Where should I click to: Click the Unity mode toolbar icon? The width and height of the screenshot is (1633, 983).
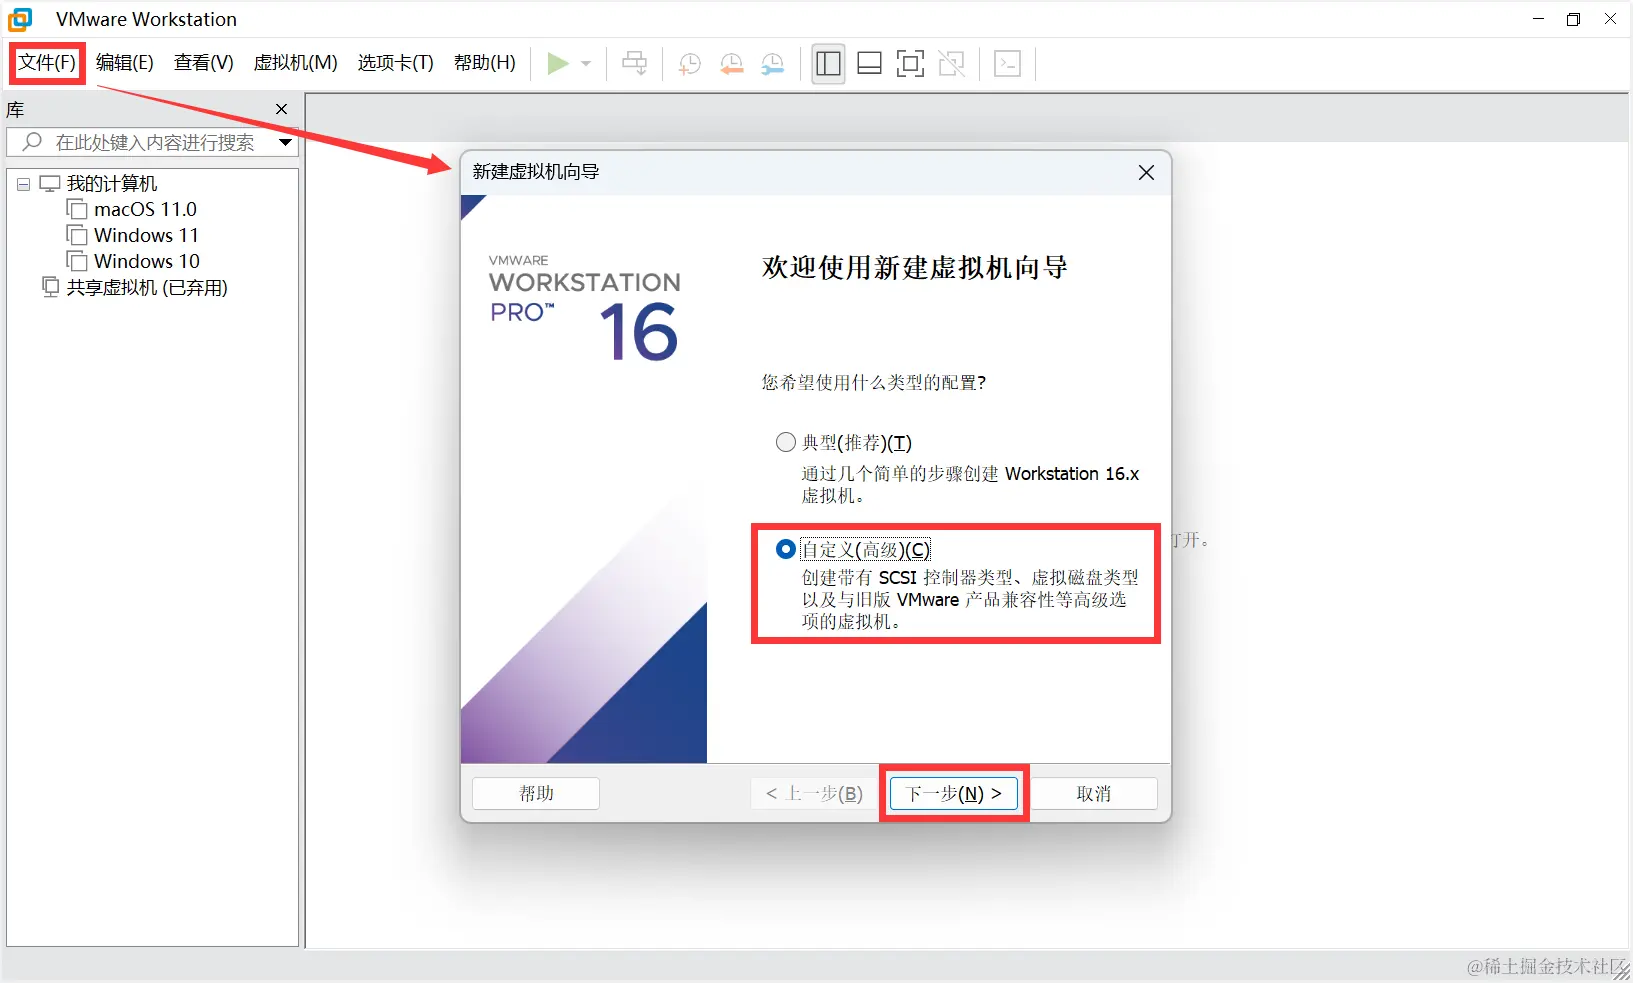pyautogui.click(x=952, y=64)
